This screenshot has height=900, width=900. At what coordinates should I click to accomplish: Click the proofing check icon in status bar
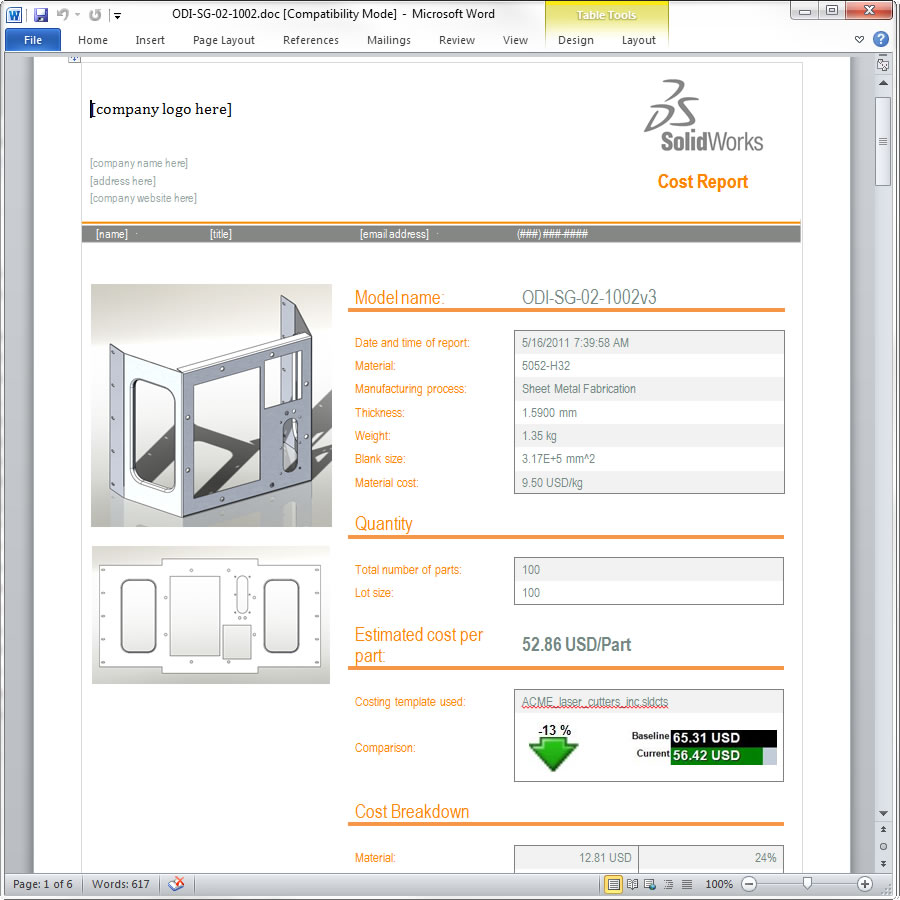(177, 884)
